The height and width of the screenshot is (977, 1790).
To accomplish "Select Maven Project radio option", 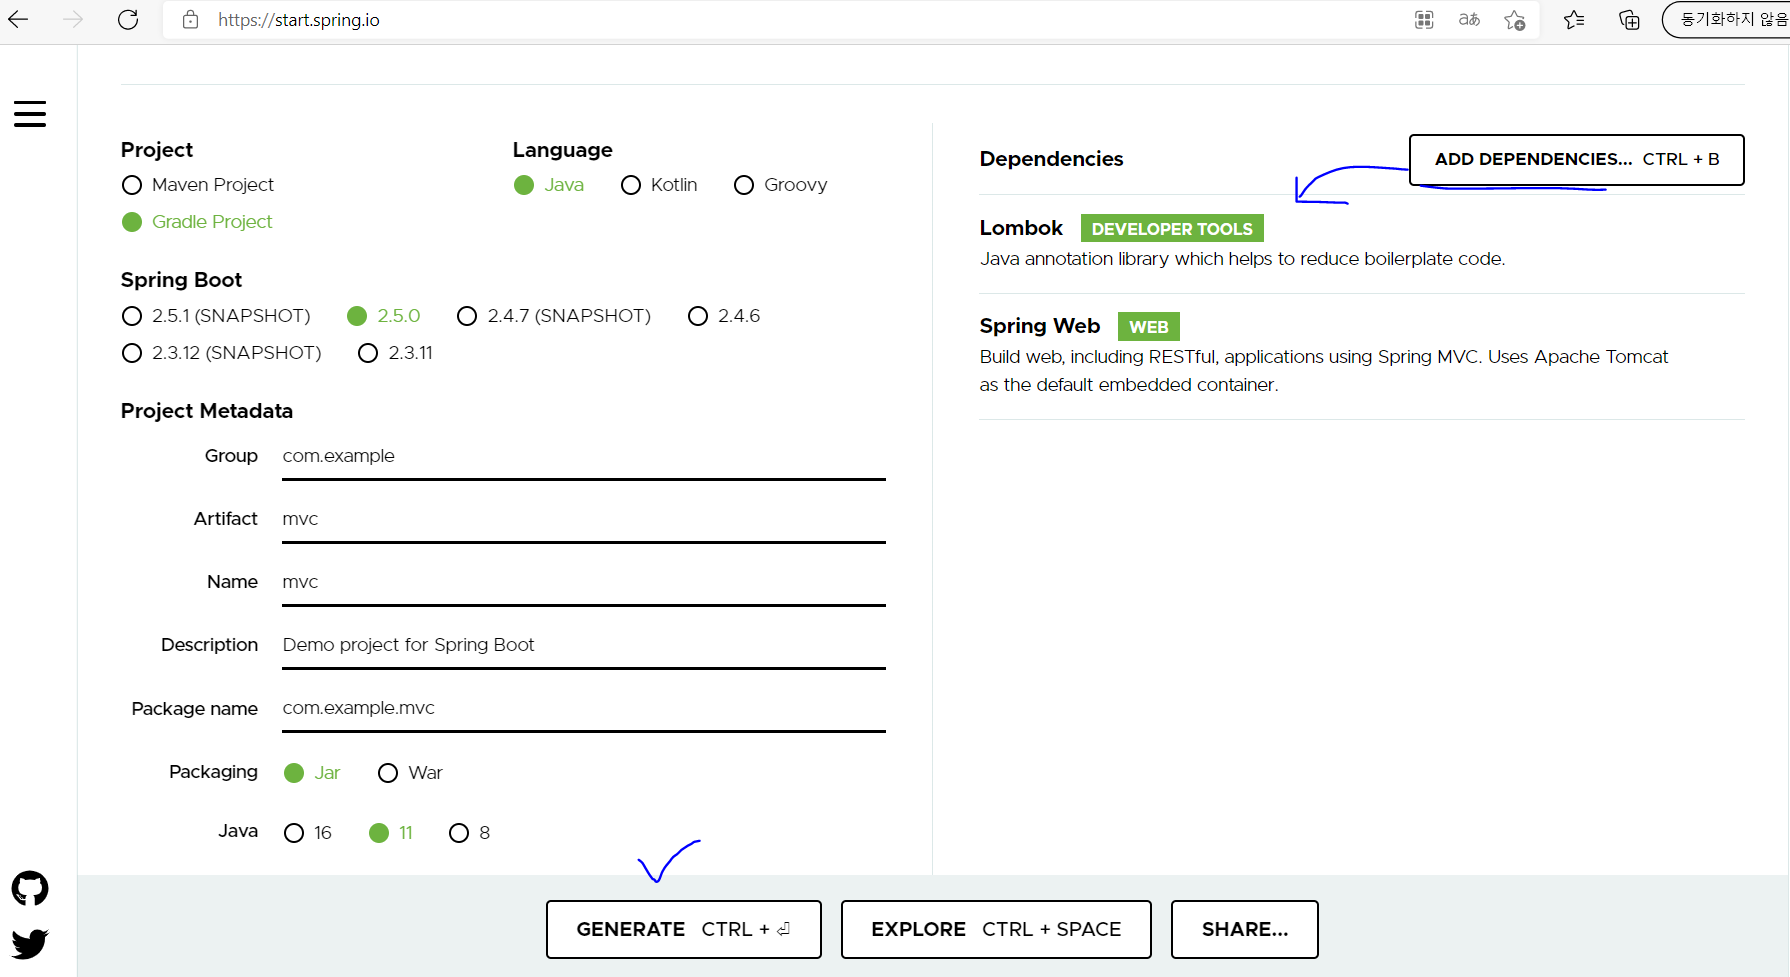I will pos(198,185).
